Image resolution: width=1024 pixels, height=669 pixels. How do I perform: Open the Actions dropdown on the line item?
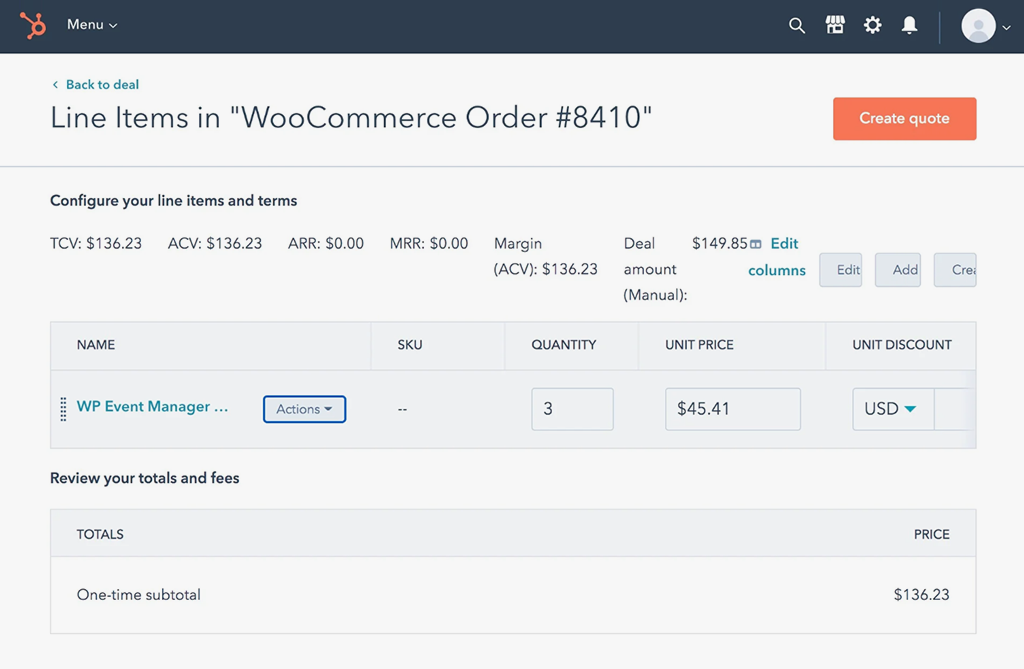point(304,409)
